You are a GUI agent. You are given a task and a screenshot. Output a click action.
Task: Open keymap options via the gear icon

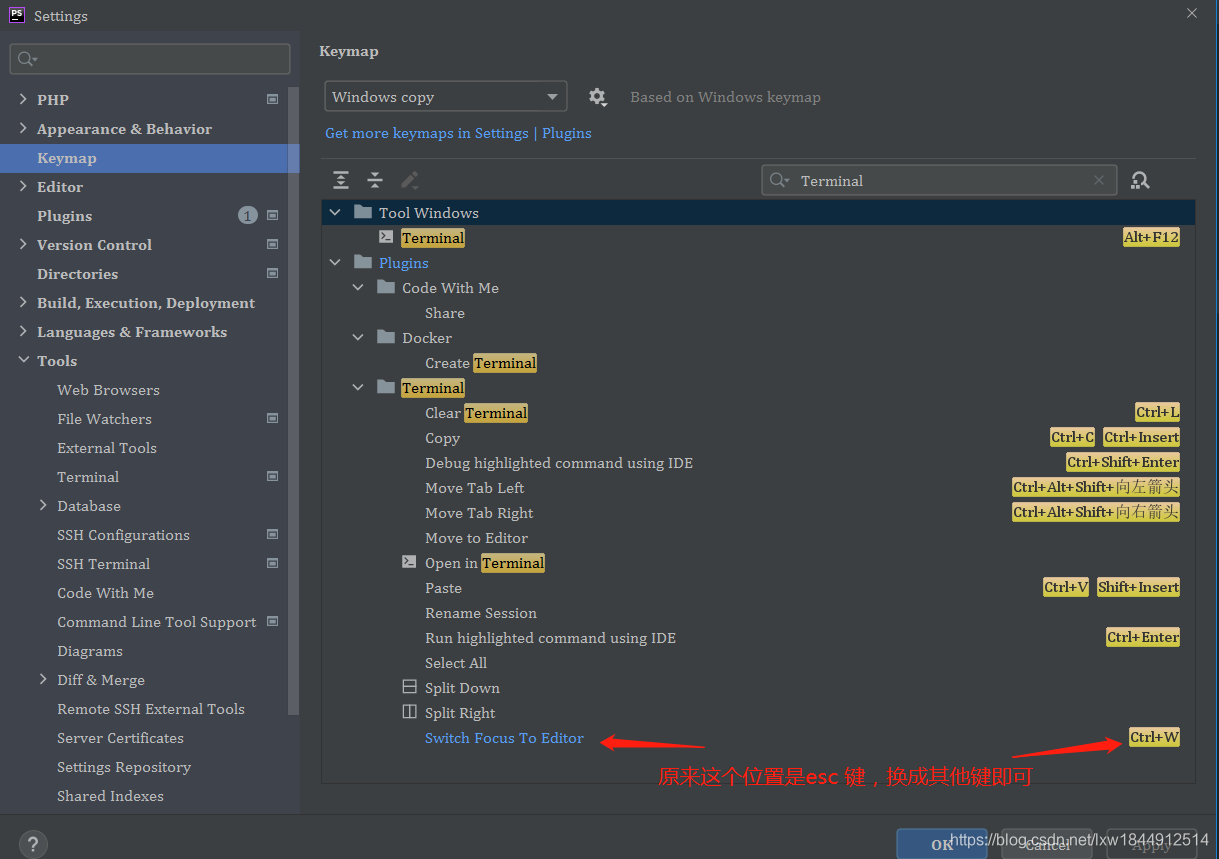click(597, 96)
